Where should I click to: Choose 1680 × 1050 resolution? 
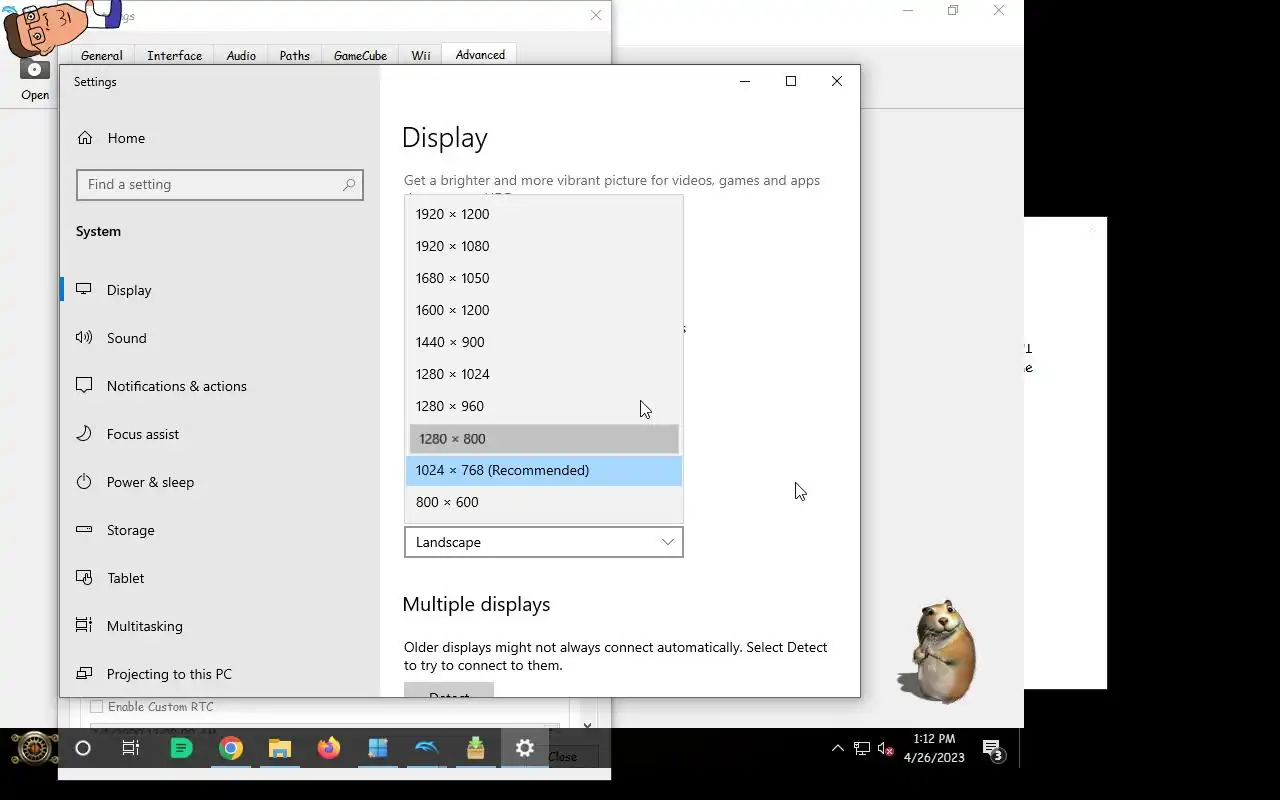coord(543,278)
